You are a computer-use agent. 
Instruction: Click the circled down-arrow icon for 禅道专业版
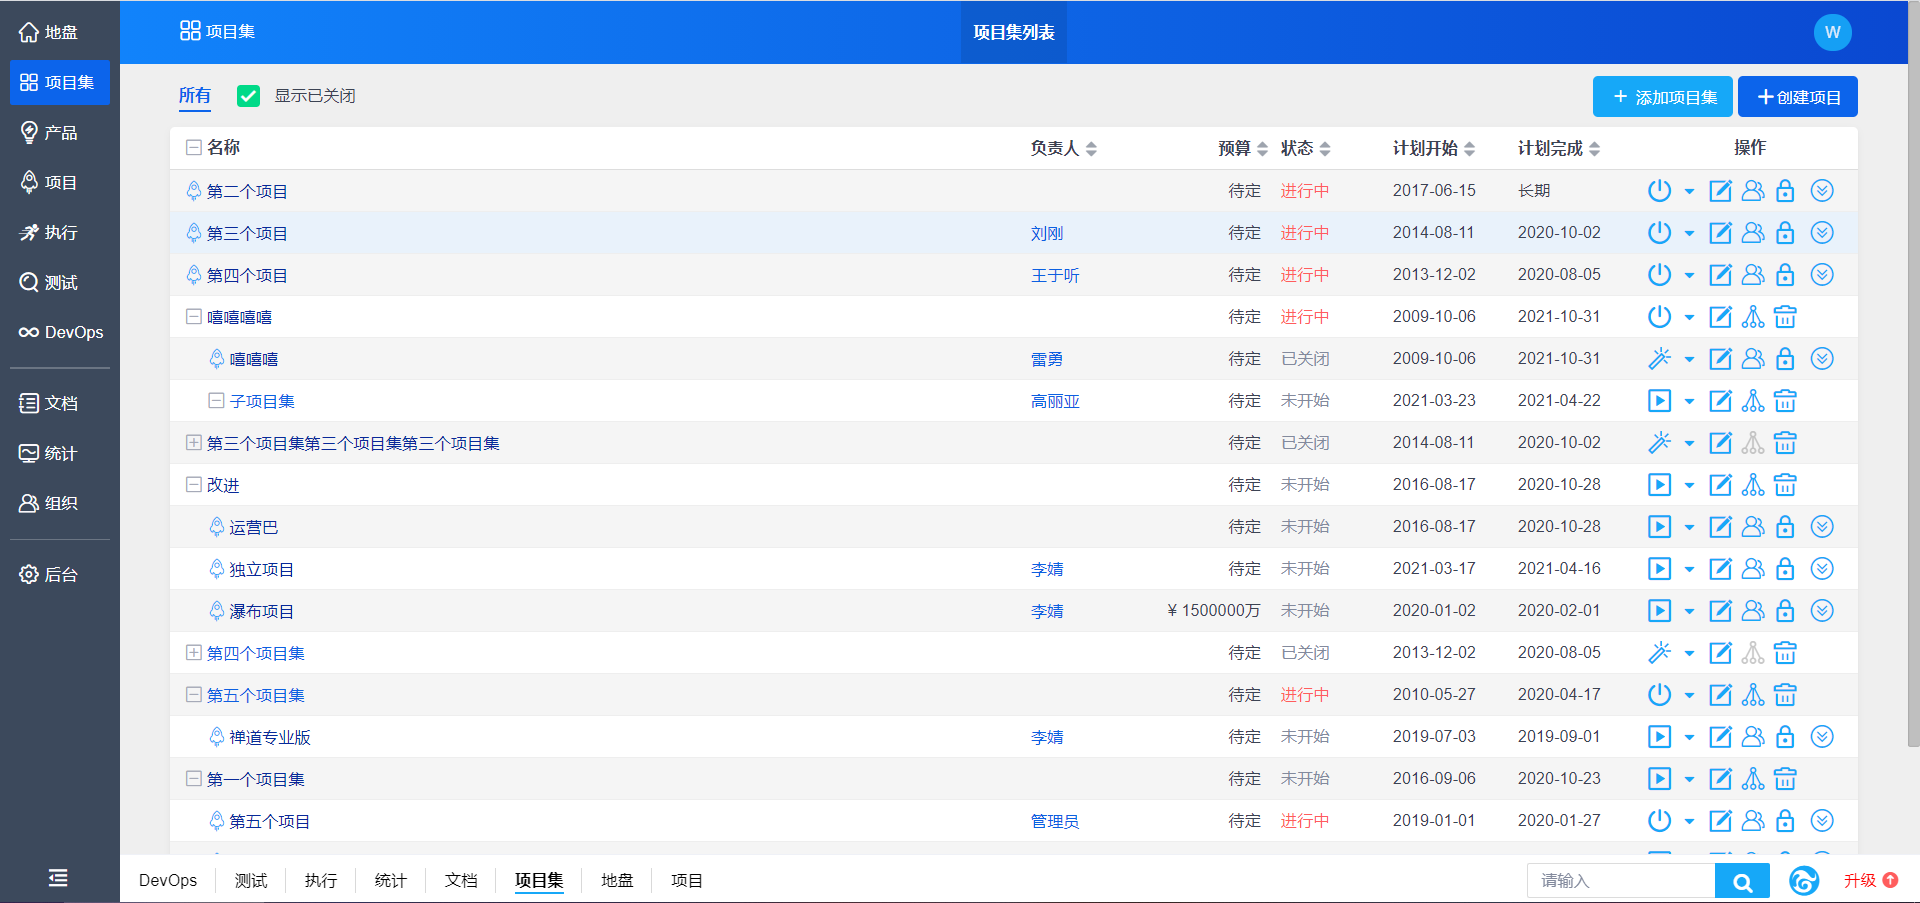[x=1822, y=736]
